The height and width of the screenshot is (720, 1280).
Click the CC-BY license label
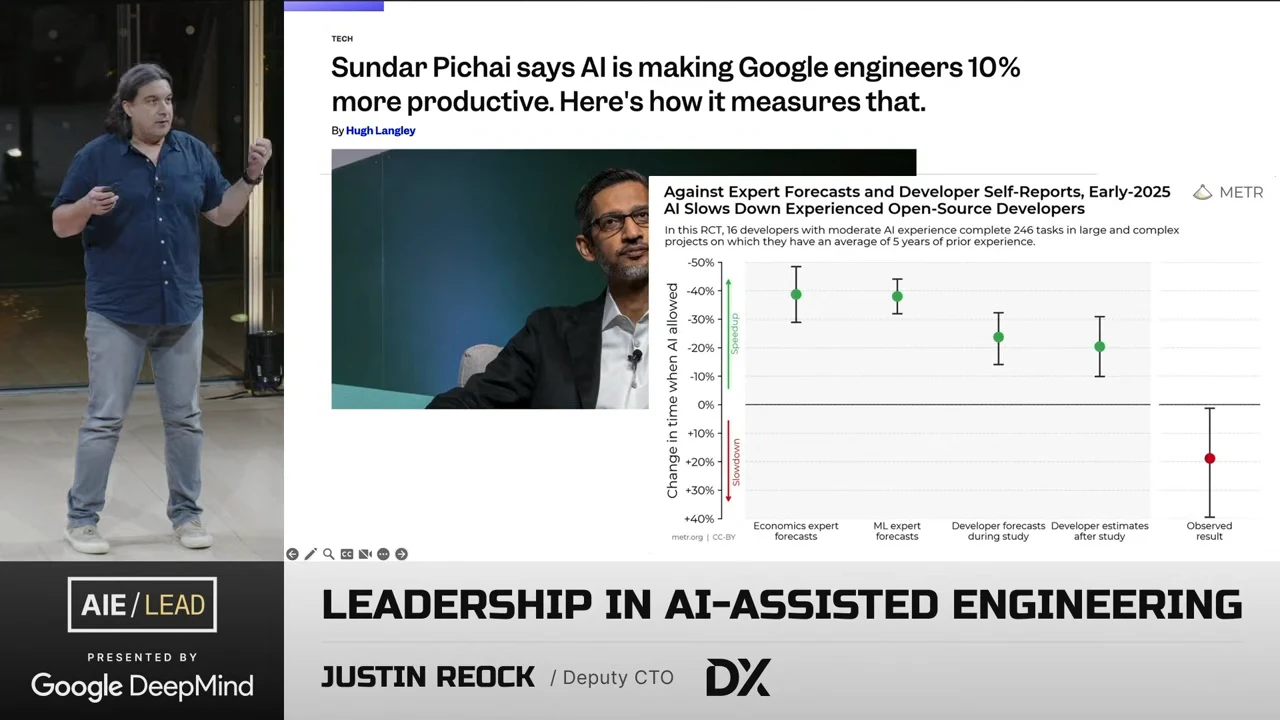pyautogui.click(x=723, y=538)
